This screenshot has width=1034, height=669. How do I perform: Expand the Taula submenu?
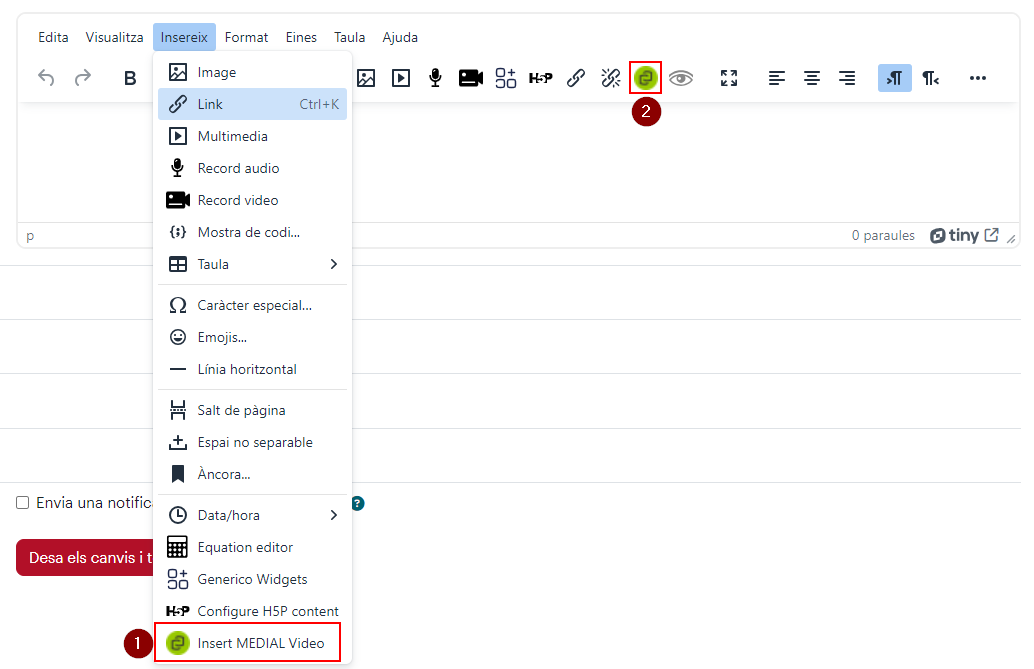253,264
